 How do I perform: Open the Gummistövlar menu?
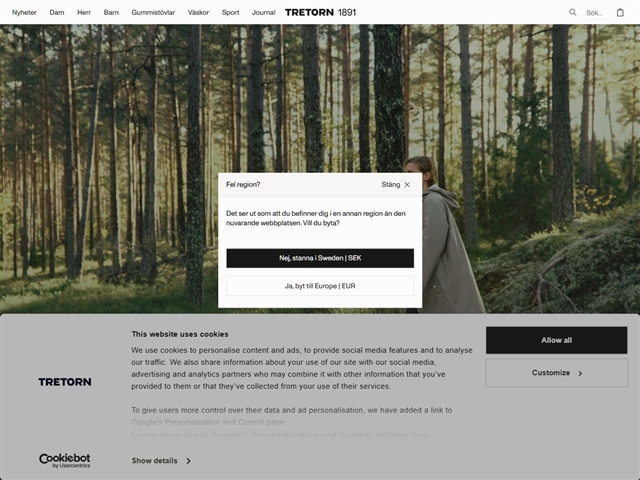click(x=153, y=13)
